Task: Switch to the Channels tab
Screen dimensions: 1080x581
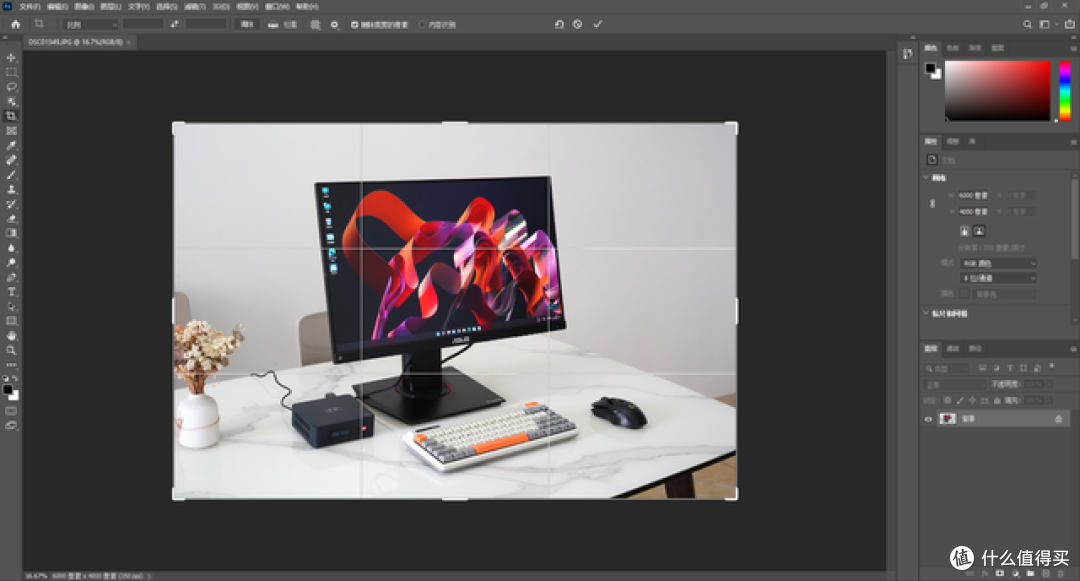Action: coord(953,348)
